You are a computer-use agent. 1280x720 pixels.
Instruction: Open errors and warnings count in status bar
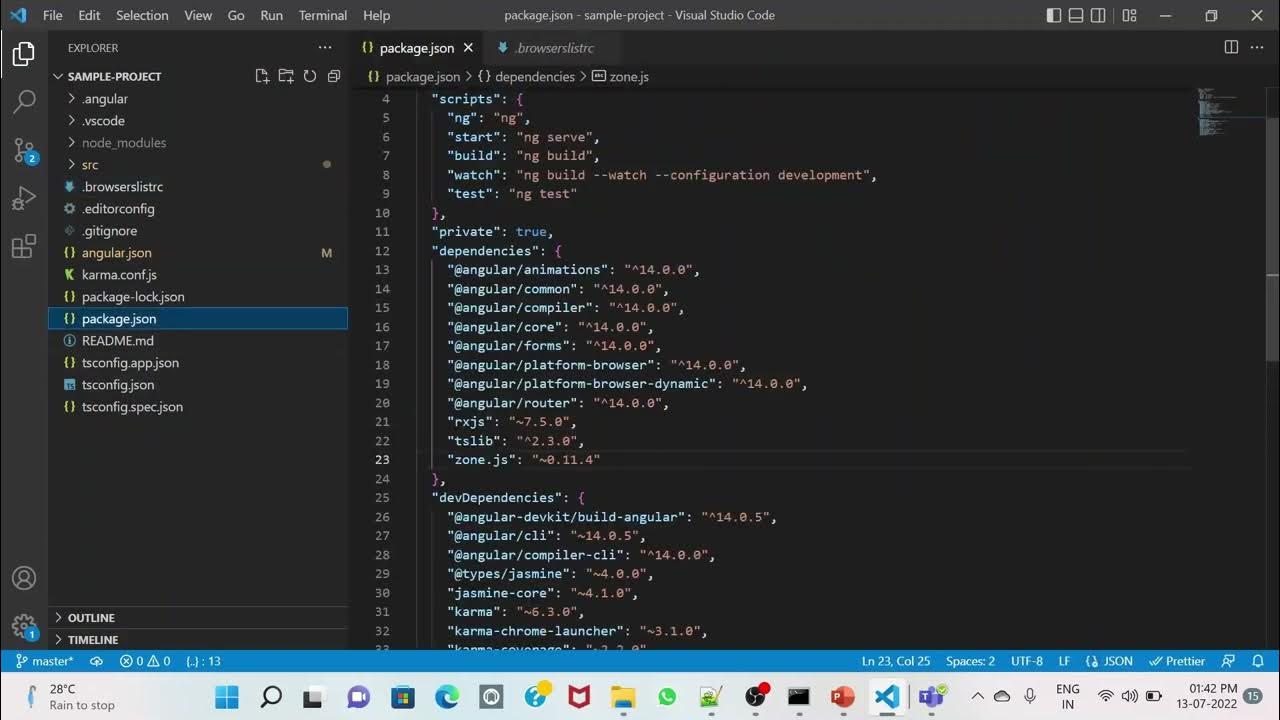[145, 661]
